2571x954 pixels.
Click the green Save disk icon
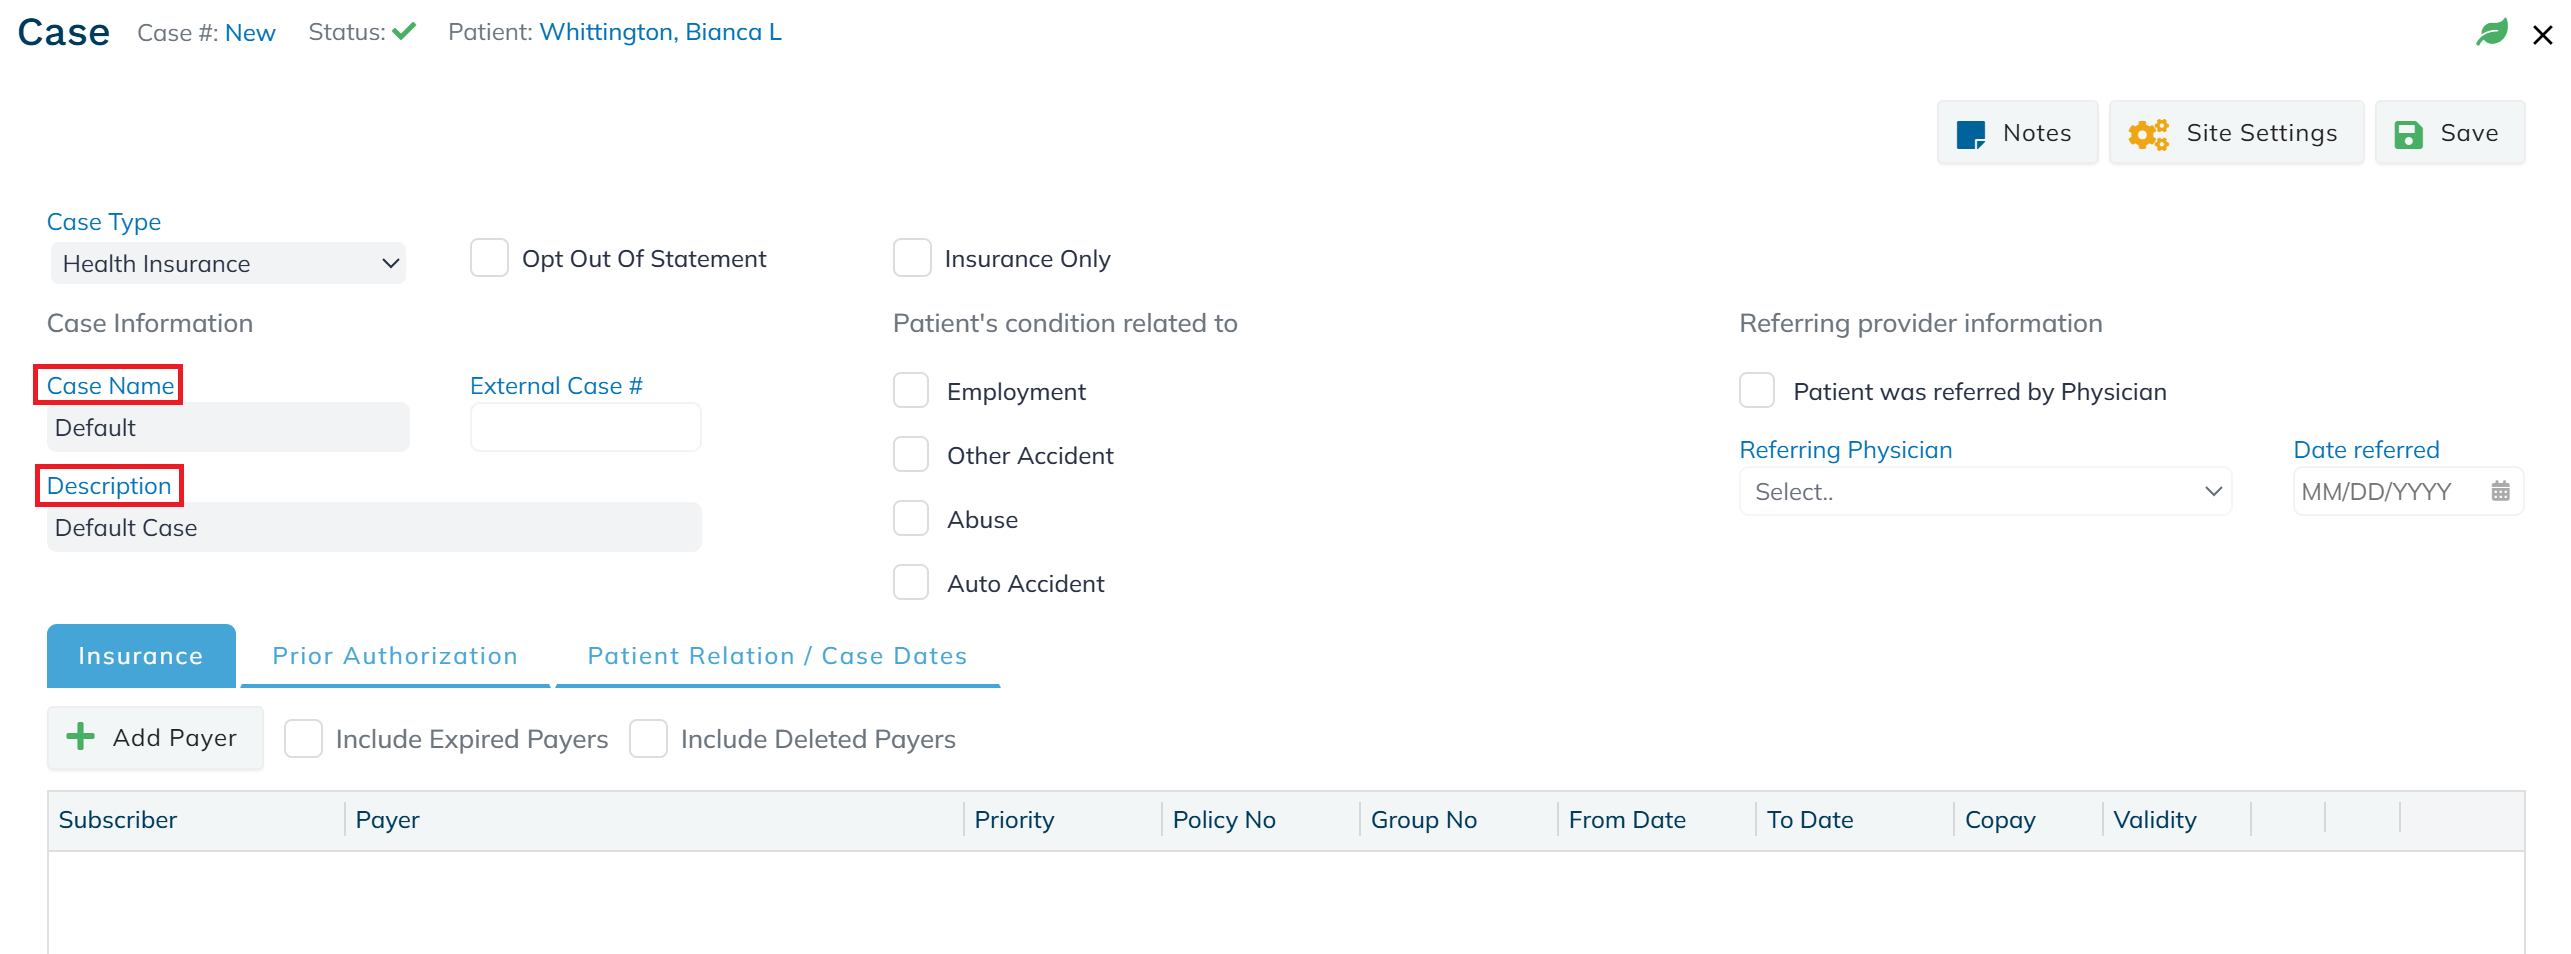[x=2408, y=134]
